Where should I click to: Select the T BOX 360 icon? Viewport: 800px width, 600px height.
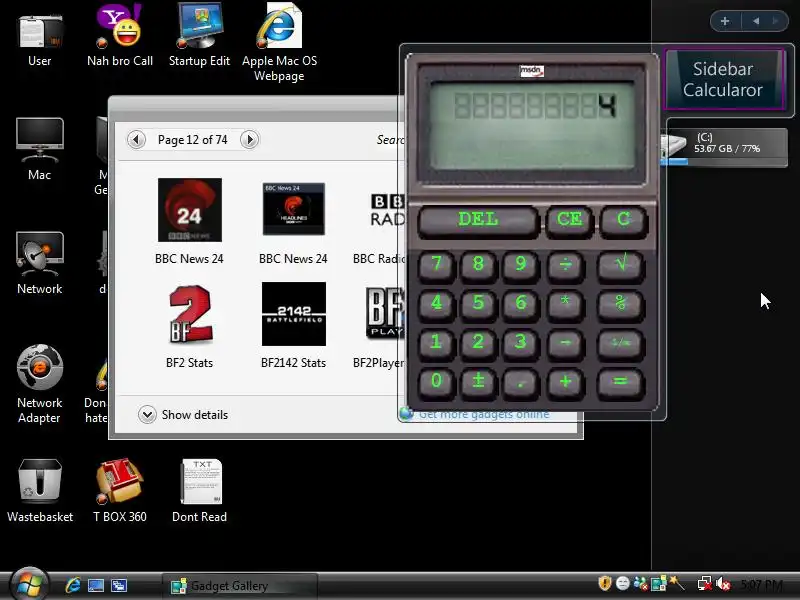(x=120, y=491)
